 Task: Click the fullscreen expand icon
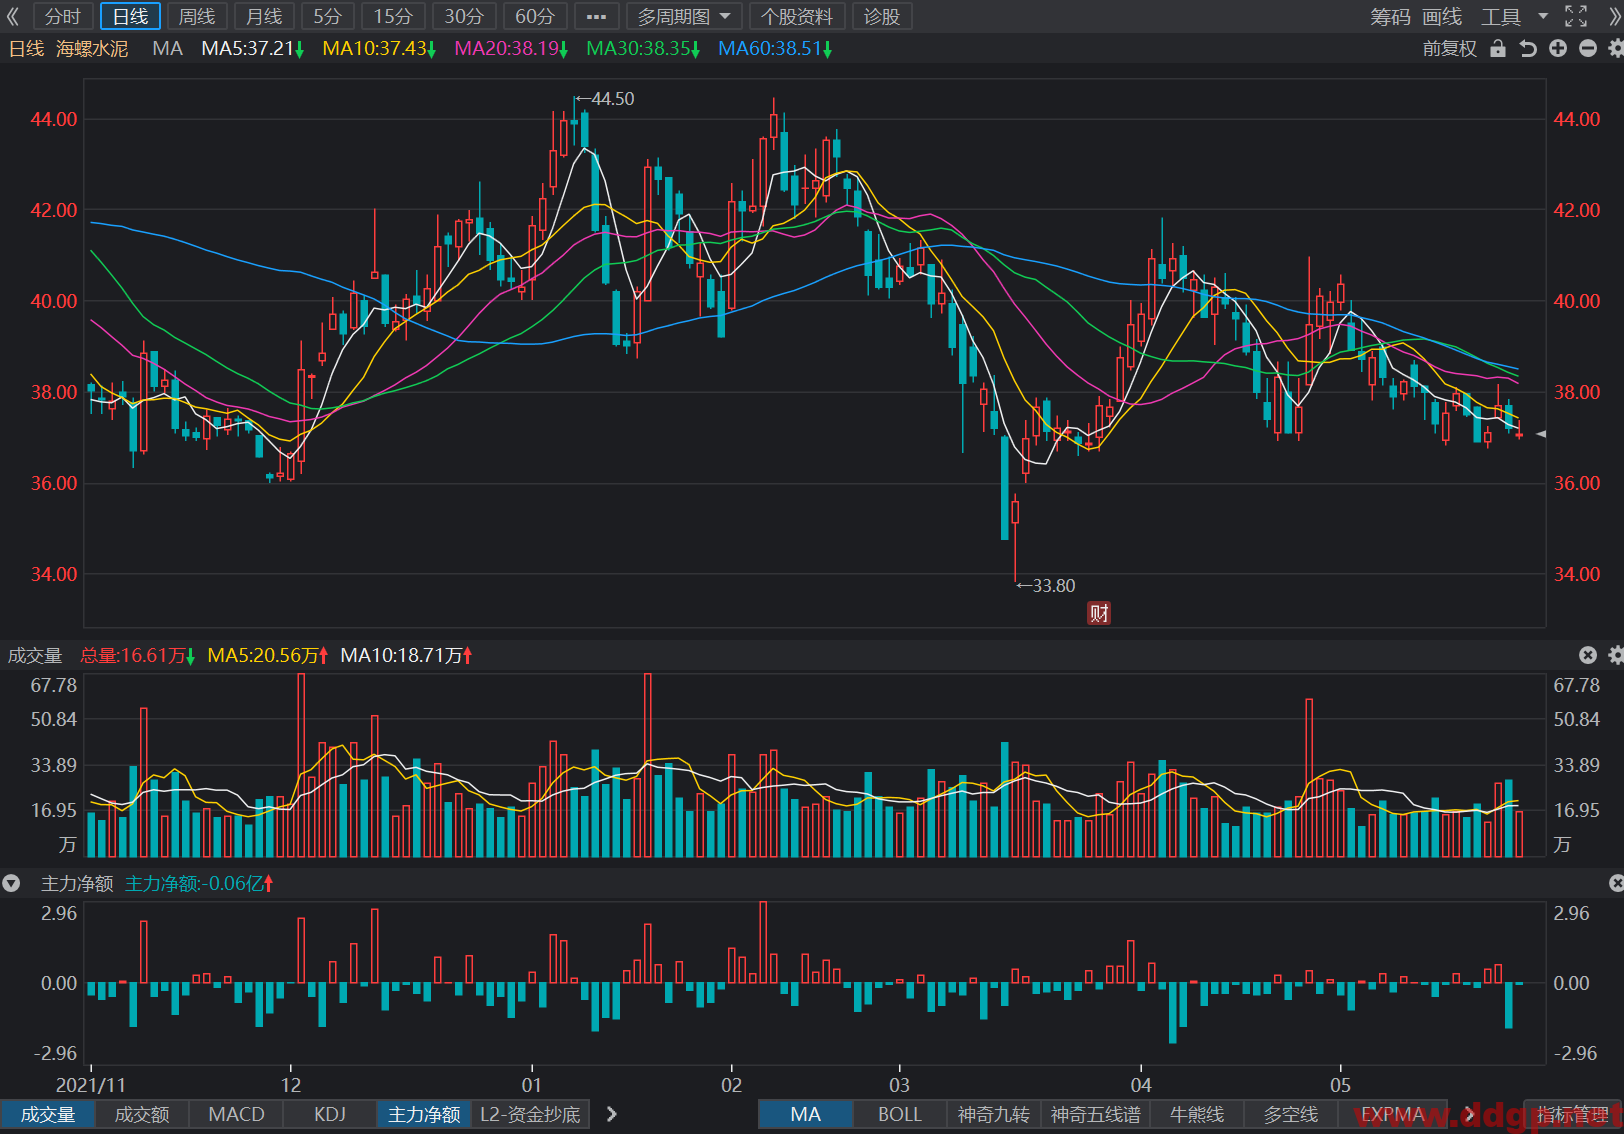[1576, 16]
